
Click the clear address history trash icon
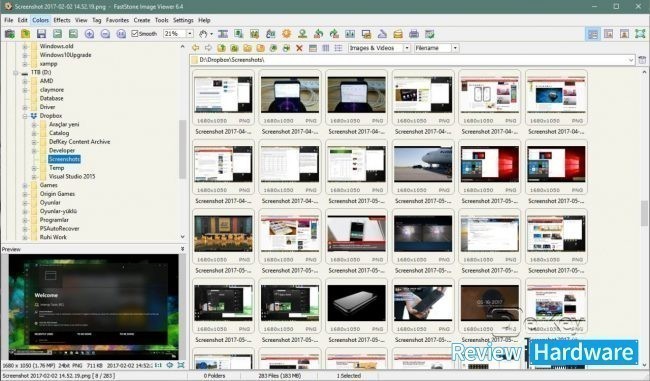pos(642,60)
